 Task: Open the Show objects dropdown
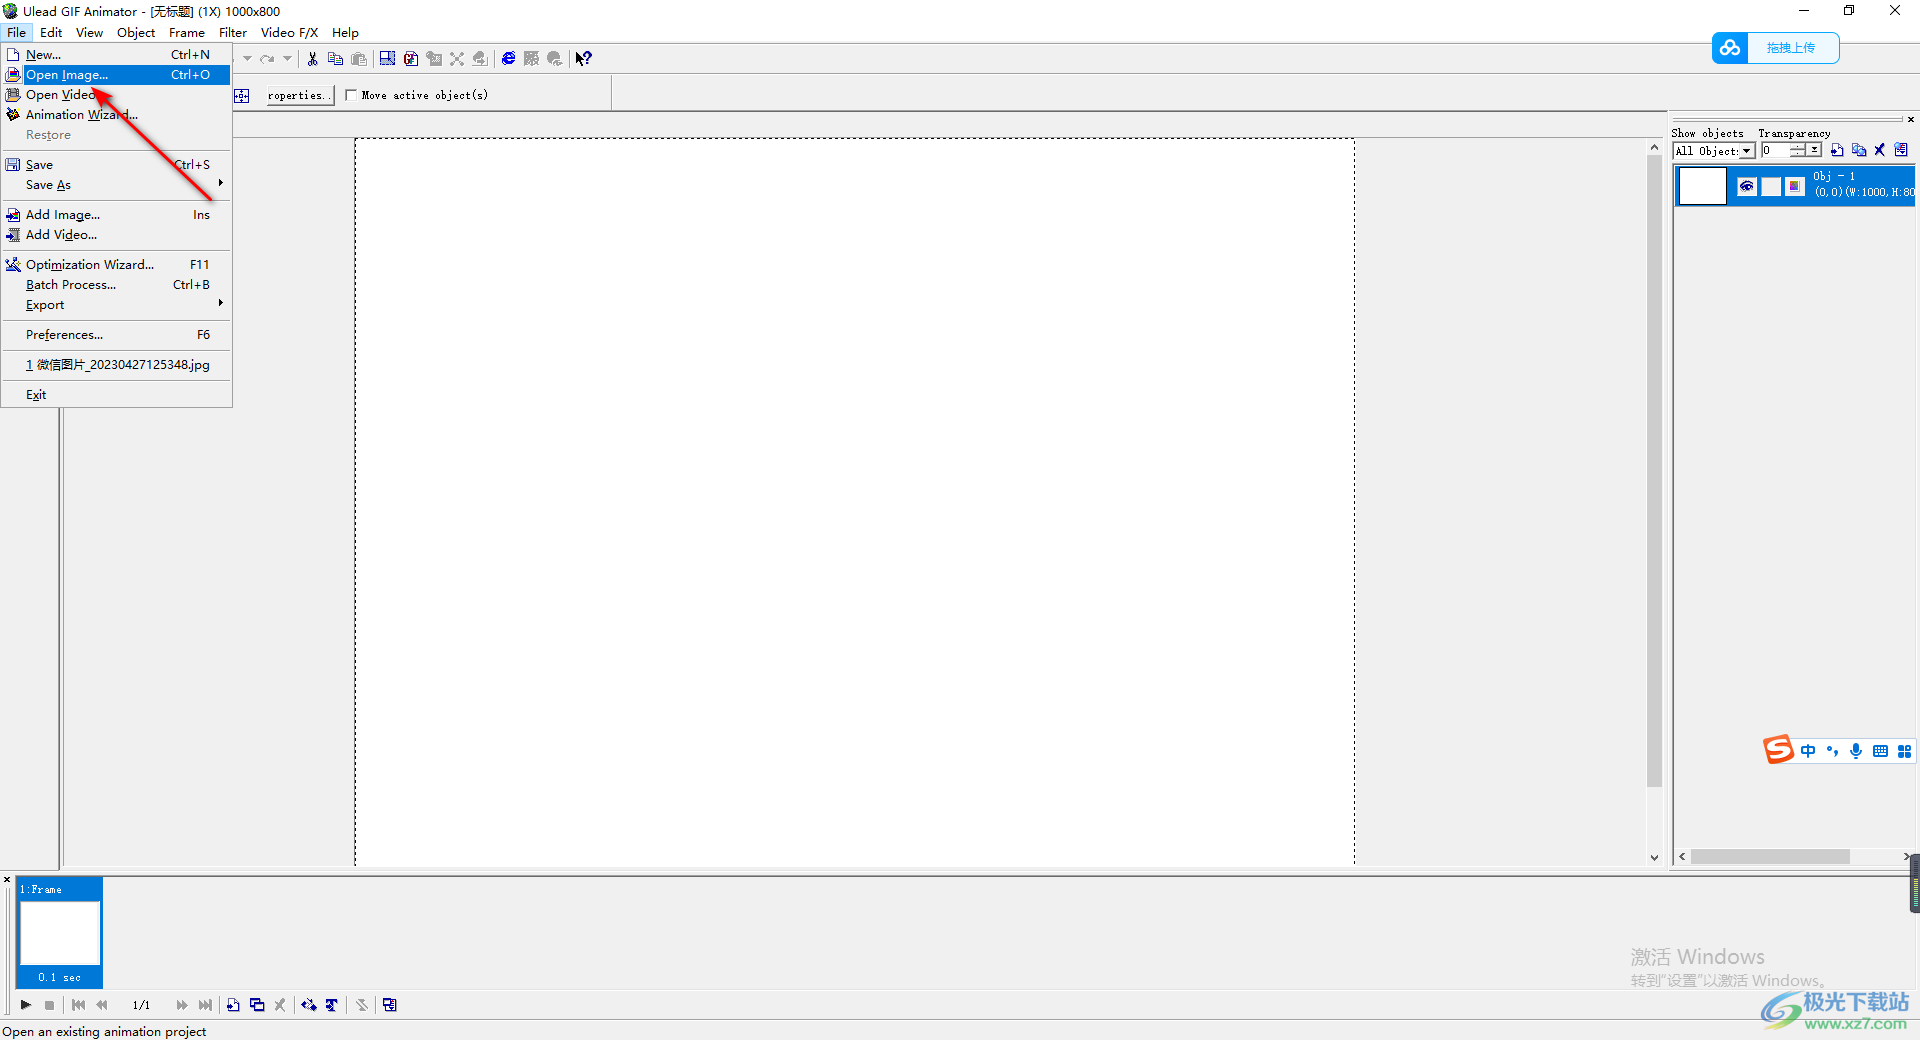pos(1747,151)
